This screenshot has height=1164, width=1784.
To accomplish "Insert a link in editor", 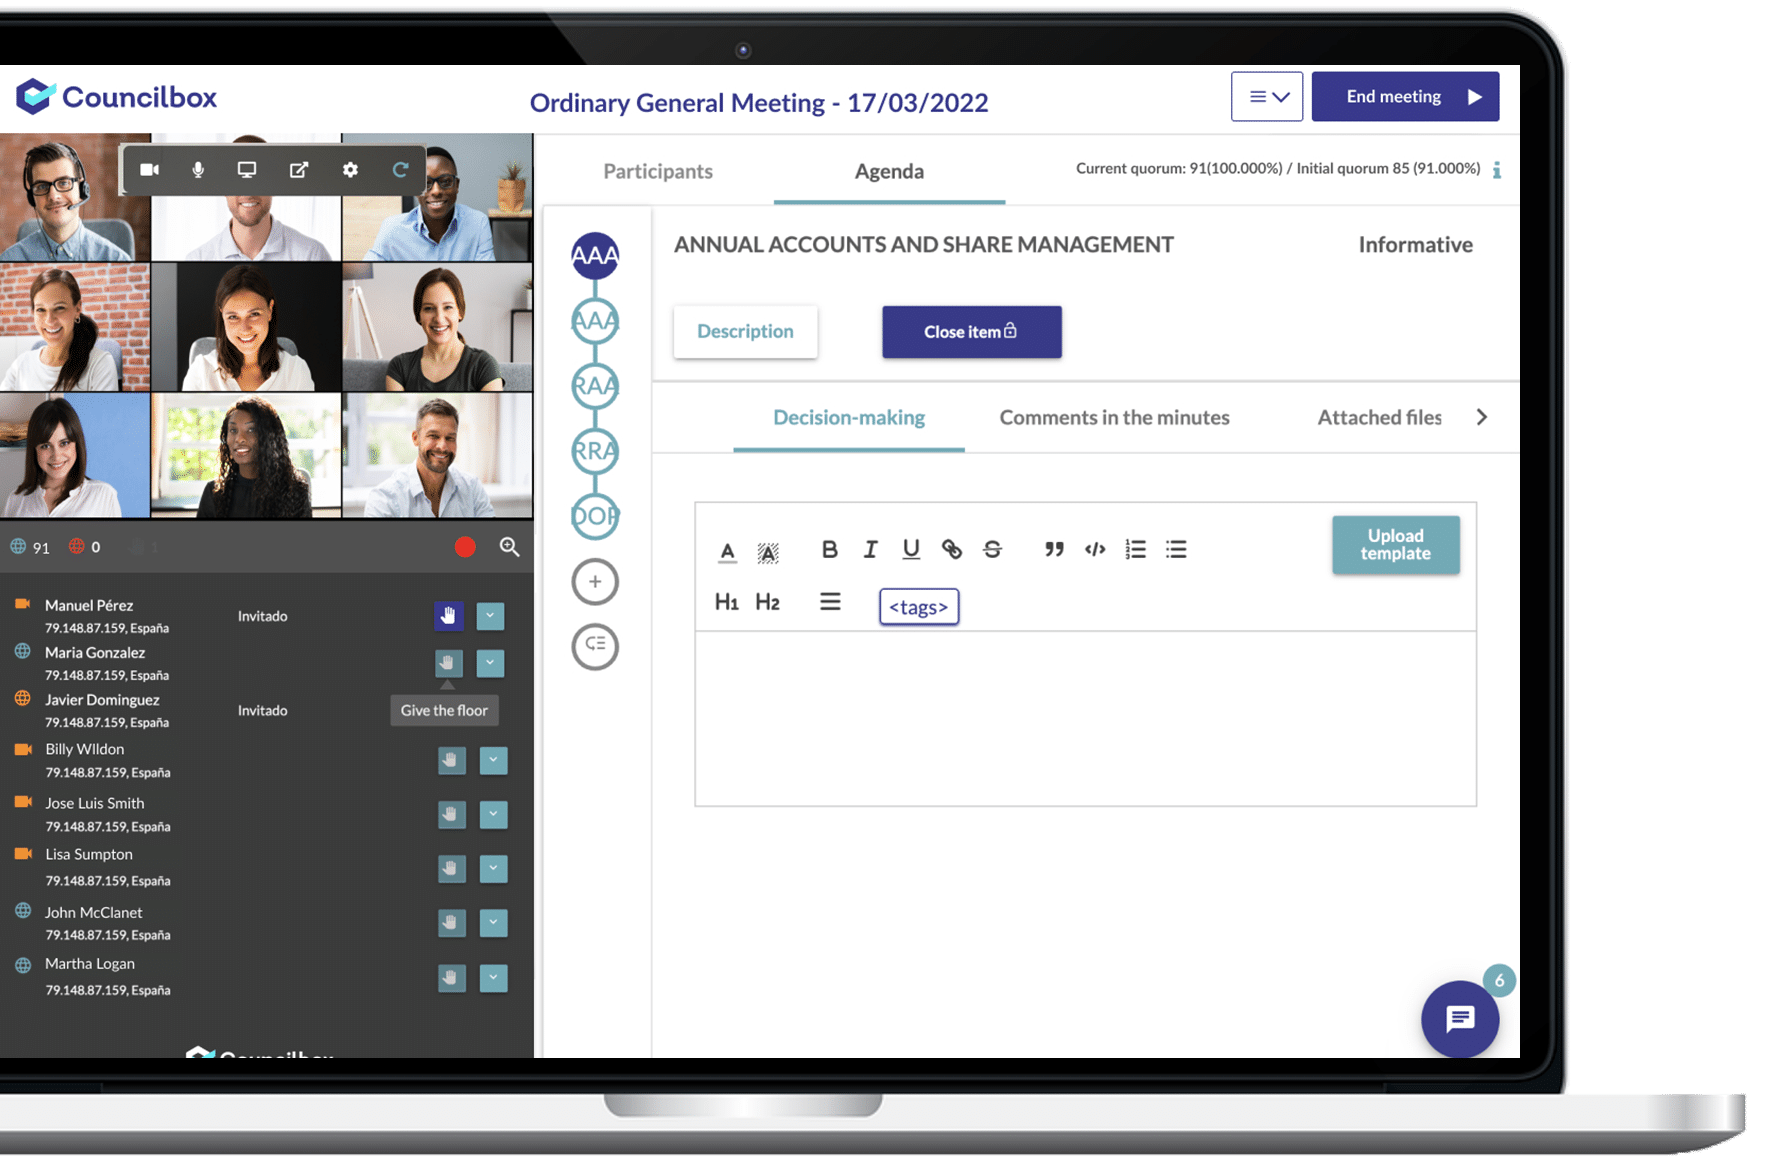I will 951,549.
